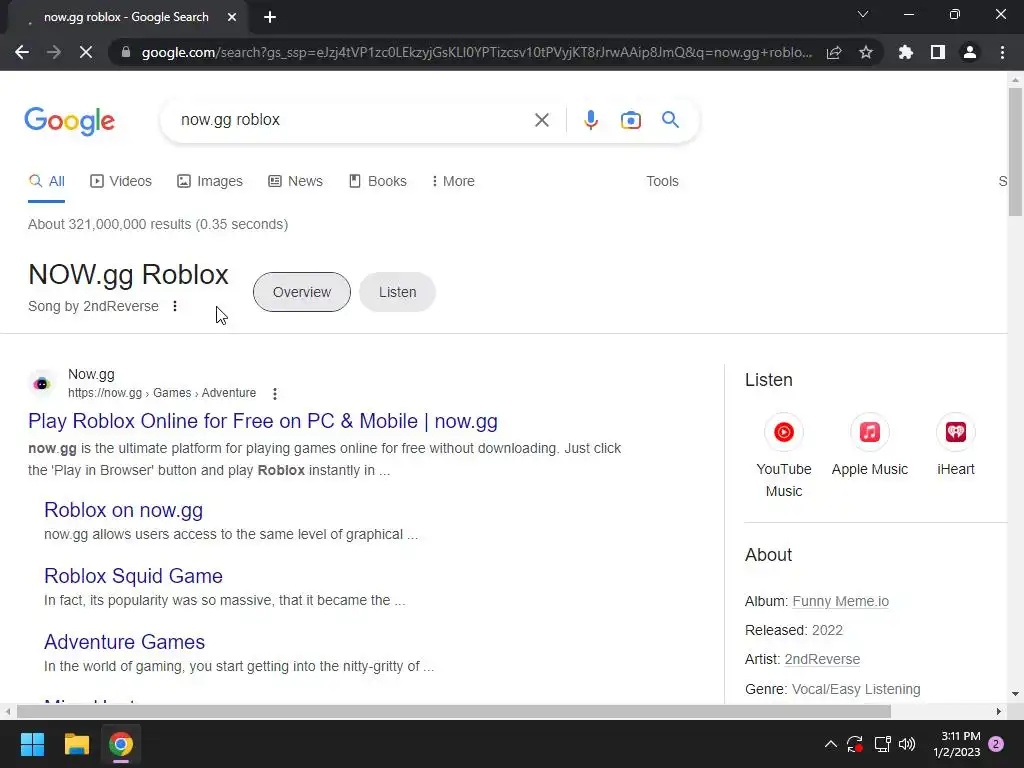Select the Listen chip
The height and width of the screenshot is (768, 1024).
pos(397,292)
